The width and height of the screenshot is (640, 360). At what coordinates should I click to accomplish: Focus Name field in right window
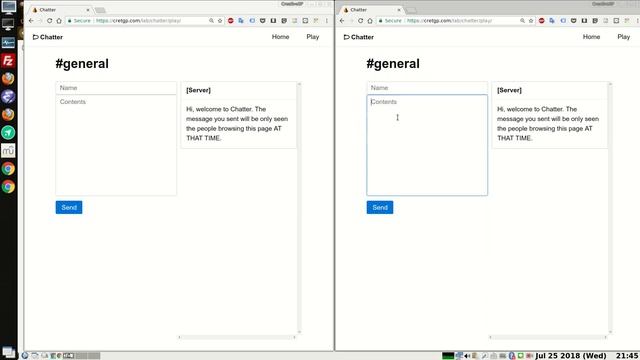tap(427, 88)
